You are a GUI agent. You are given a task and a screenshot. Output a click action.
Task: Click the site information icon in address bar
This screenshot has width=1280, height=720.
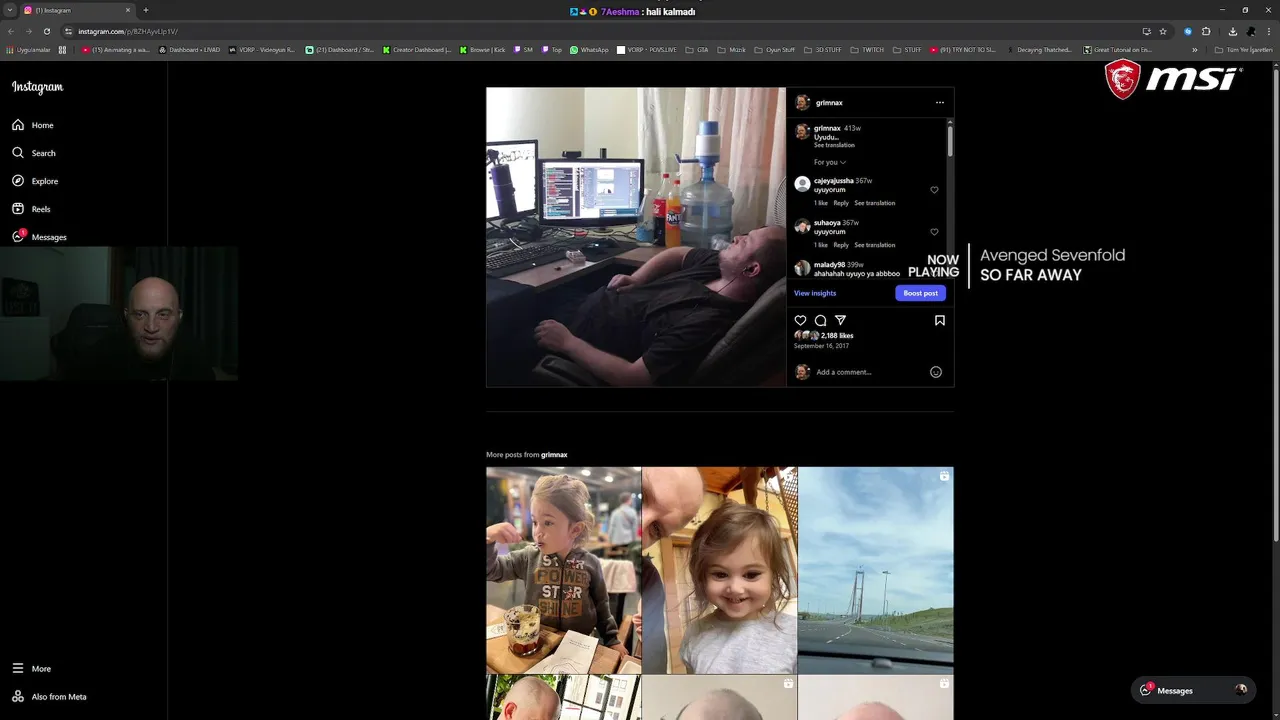click(x=68, y=31)
